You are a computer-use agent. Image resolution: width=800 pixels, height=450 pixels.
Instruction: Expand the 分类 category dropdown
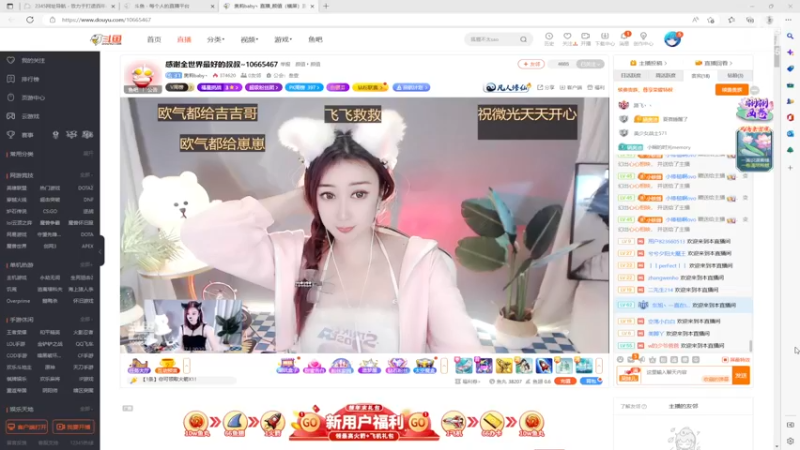[x=215, y=39]
